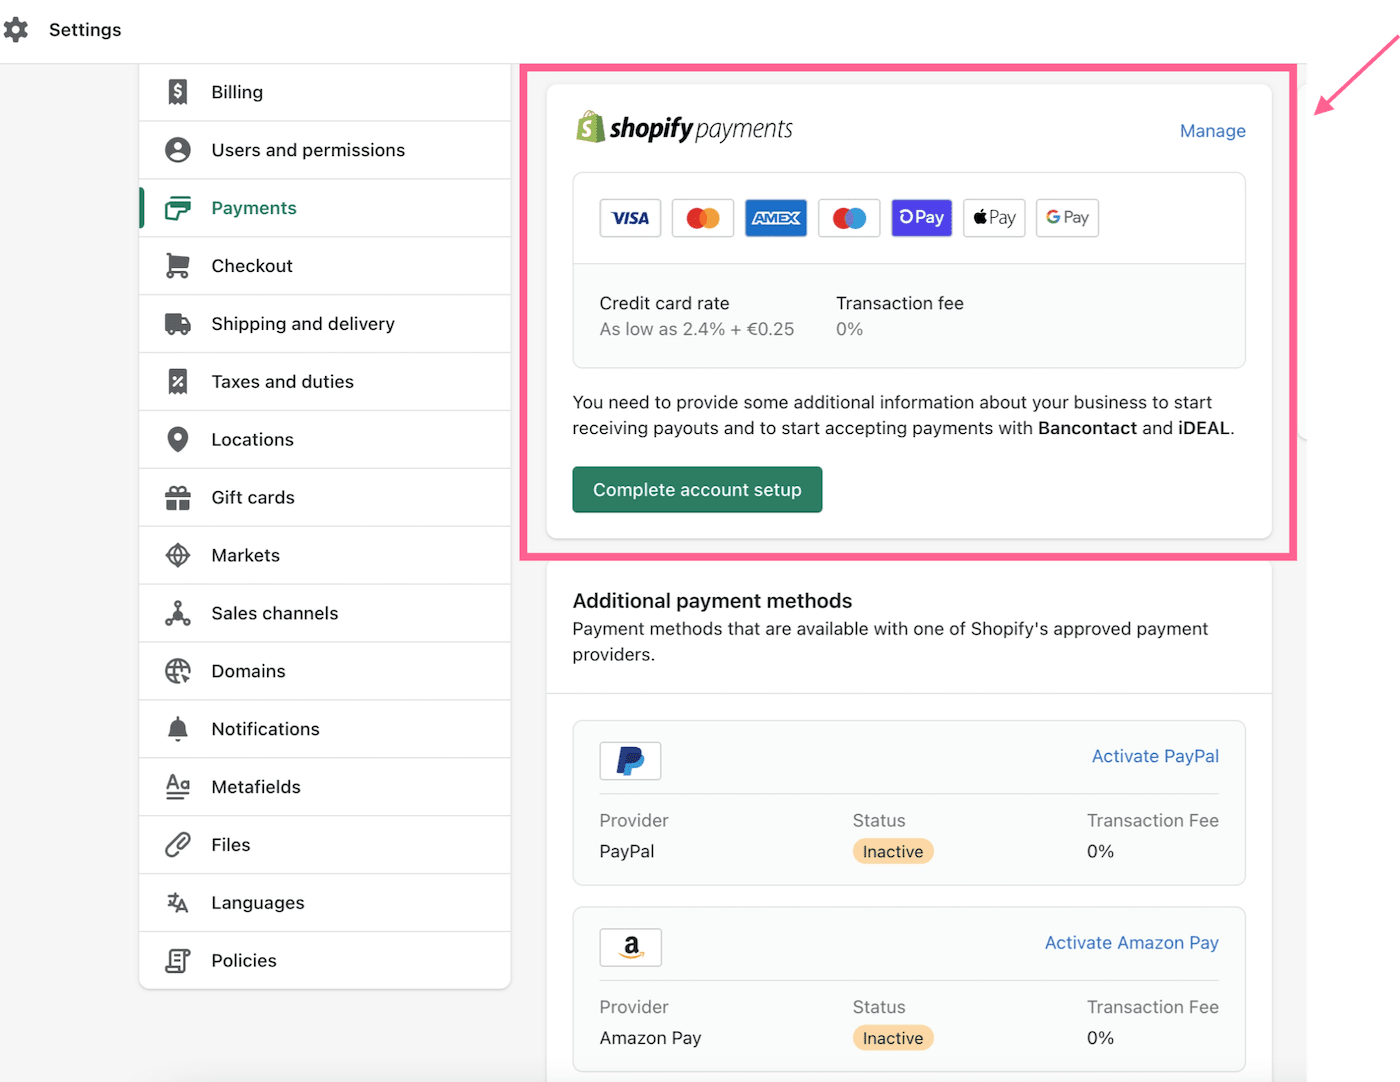This screenshot has width=1400, height=1082.
Task: Click the 'Transaction fee' label in Shopify Payments
Action: tap(900, 303)
